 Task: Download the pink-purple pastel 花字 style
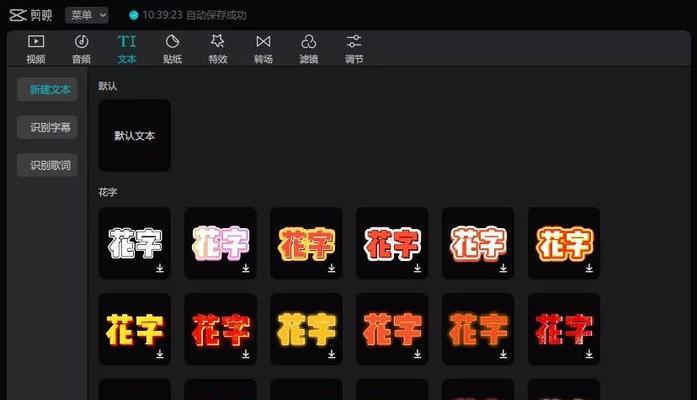(246, 268)
